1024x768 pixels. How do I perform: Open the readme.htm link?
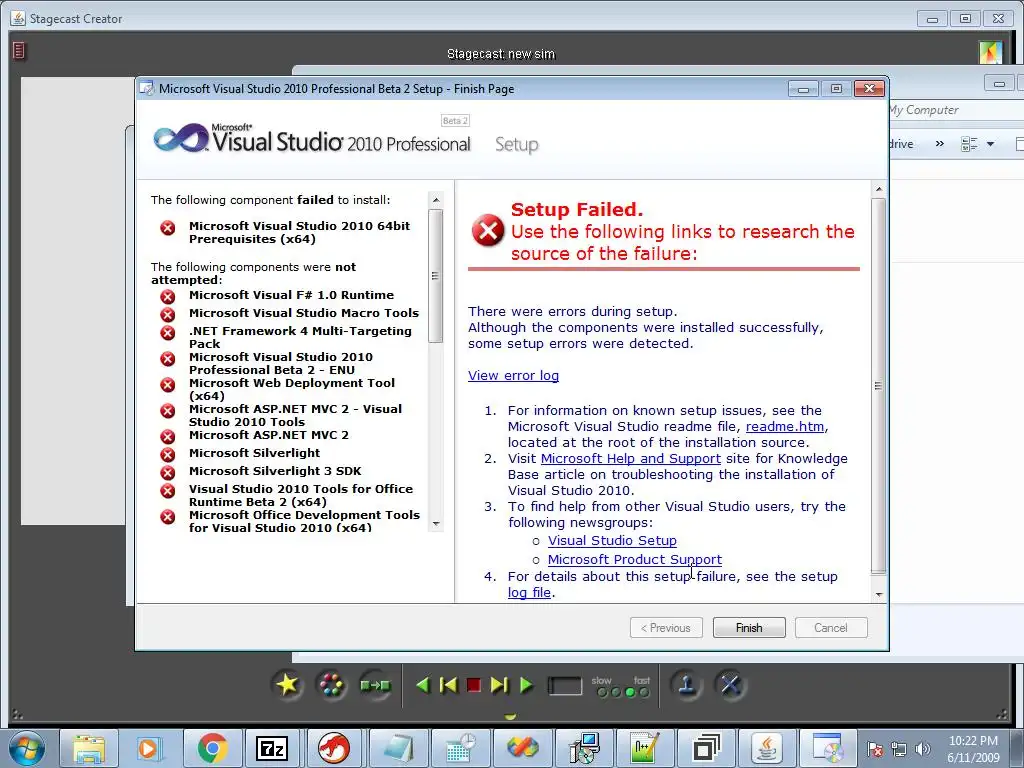pyautogui.click(x=785, y=426)
